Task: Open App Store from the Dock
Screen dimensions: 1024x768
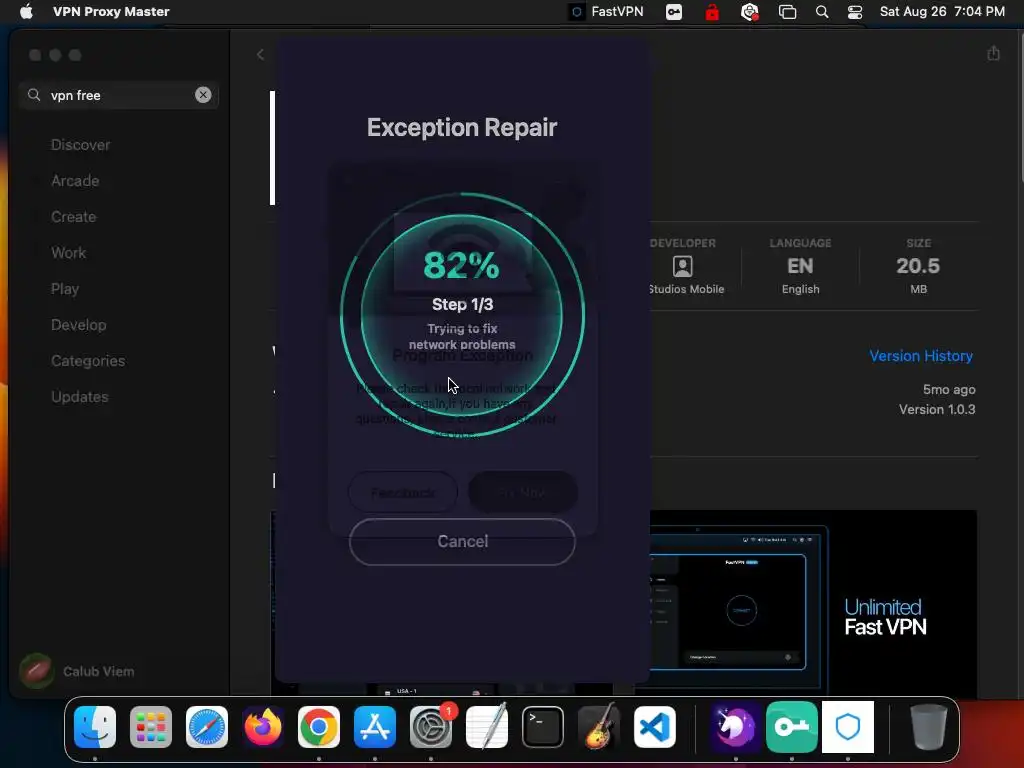Action: pos(375,727)
